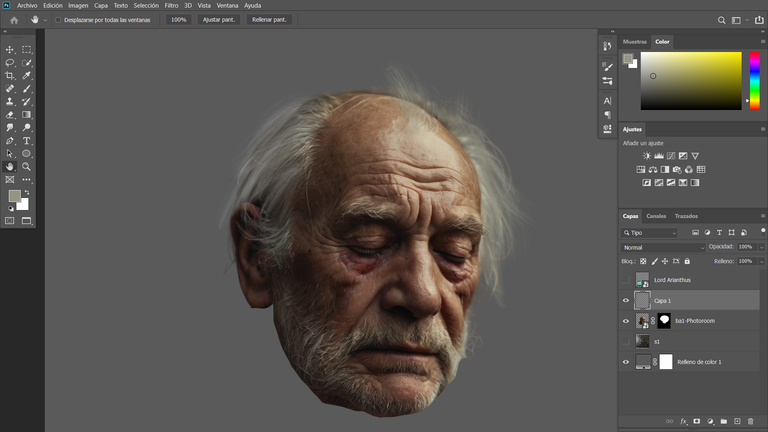Open the Capas panel options menu
Screen dimensions: 768x432
(763, 216)
